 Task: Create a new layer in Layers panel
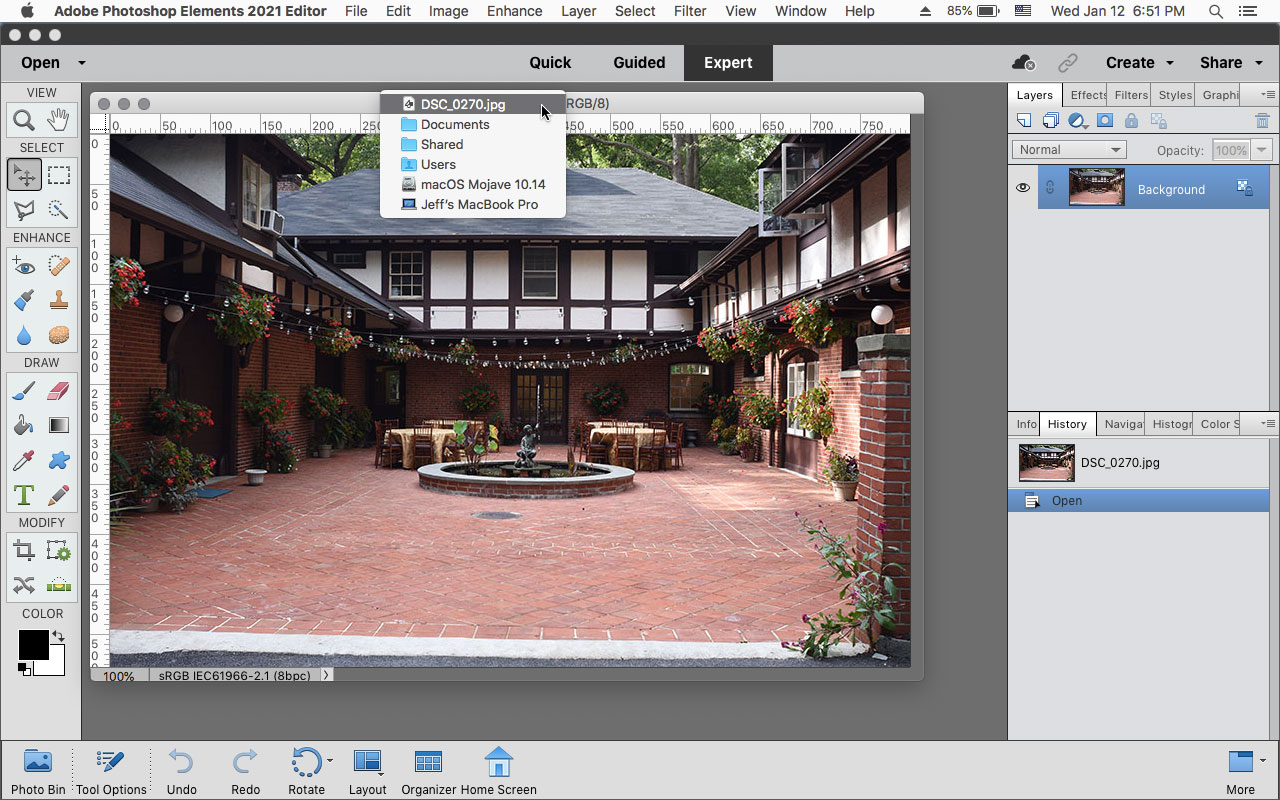click(1023, 120)
